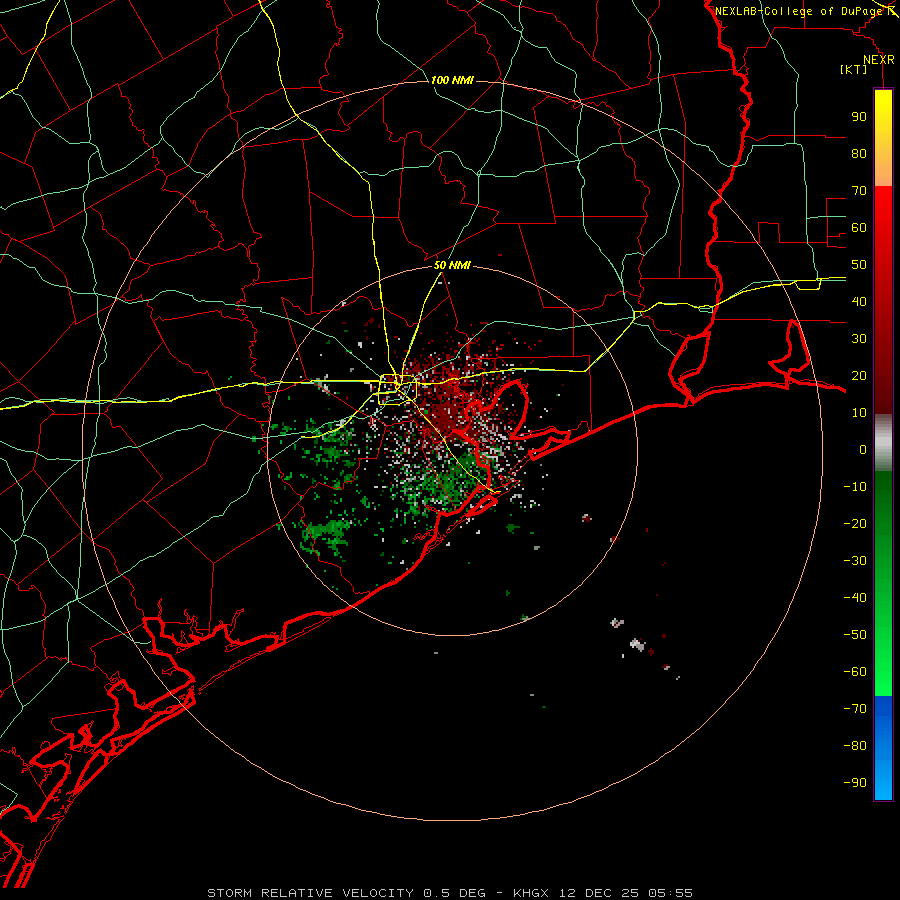Click the 40 value on the color scale

(x=859, y=302)
